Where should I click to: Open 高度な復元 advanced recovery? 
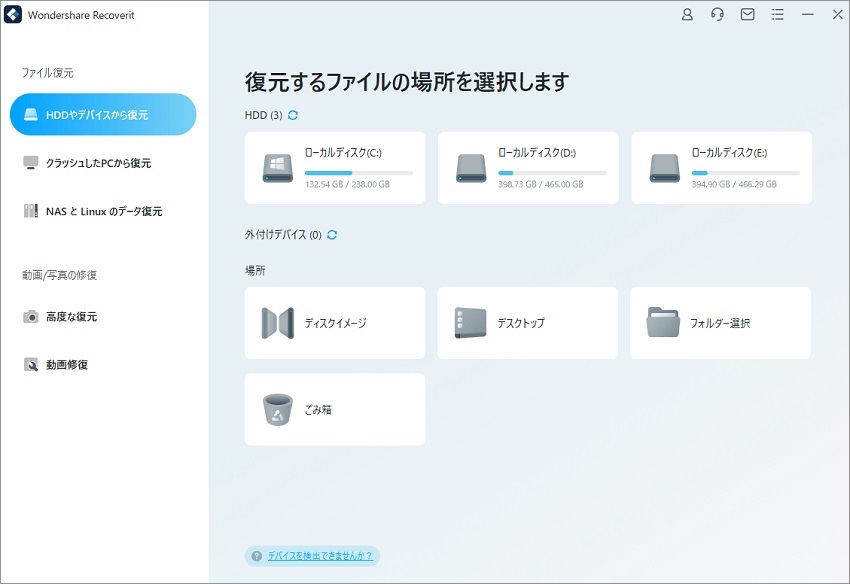71,317
